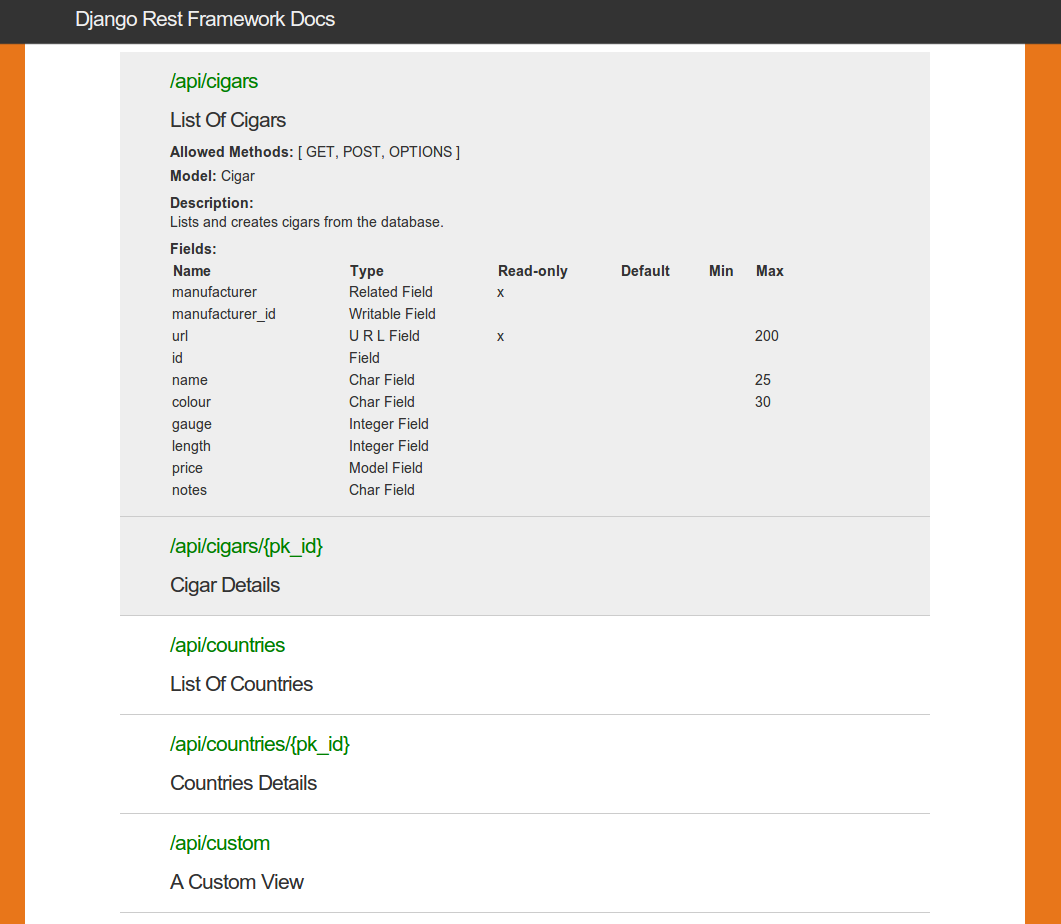Expand the /api/custom endpoint section
The height and width of the screenshot is (924, 1061).
220,843
